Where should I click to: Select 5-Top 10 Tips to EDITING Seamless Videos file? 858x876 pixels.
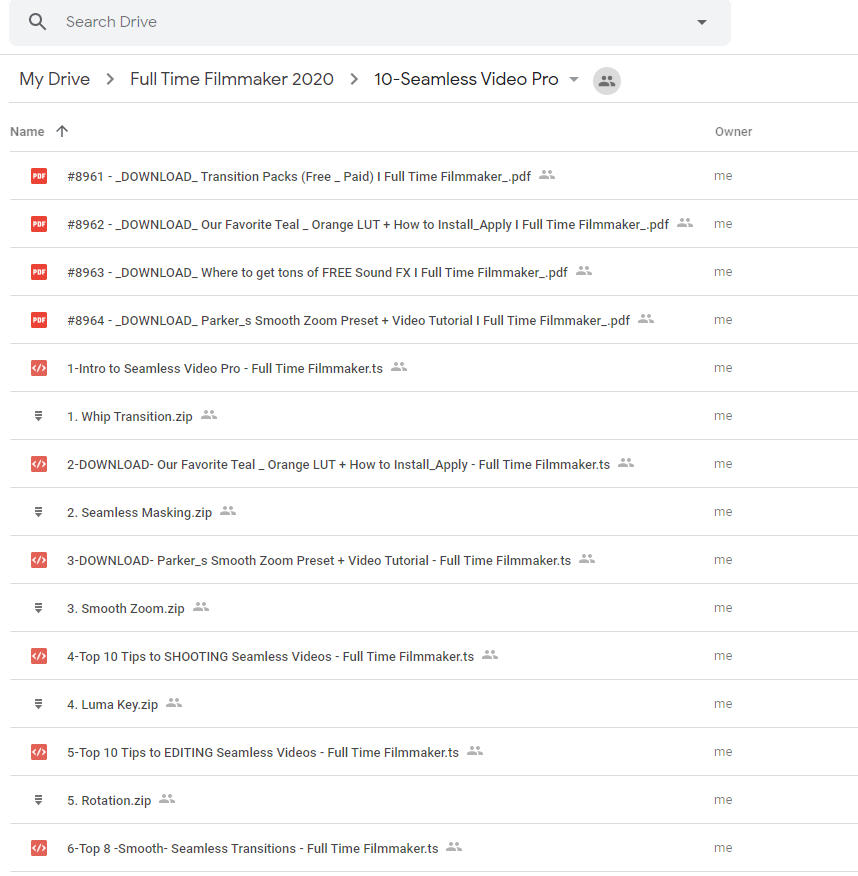[x=263, y=753]
